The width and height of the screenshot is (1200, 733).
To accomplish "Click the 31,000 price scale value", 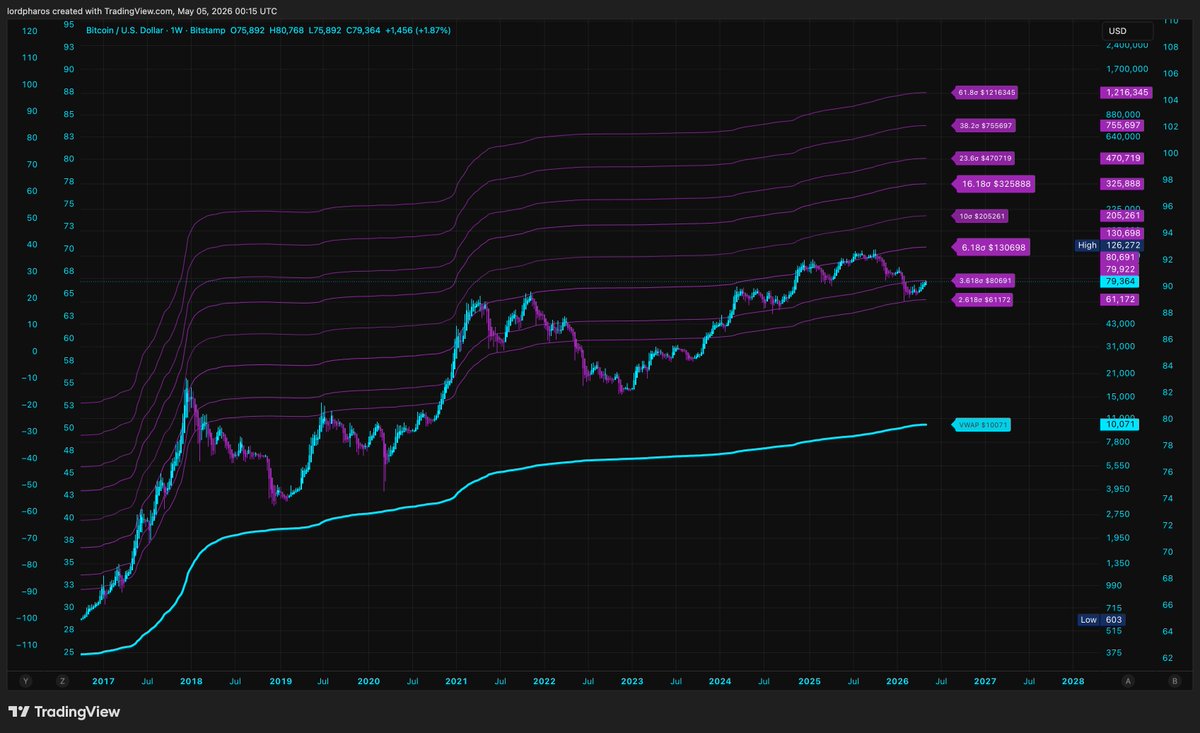I will (1120, 347).
